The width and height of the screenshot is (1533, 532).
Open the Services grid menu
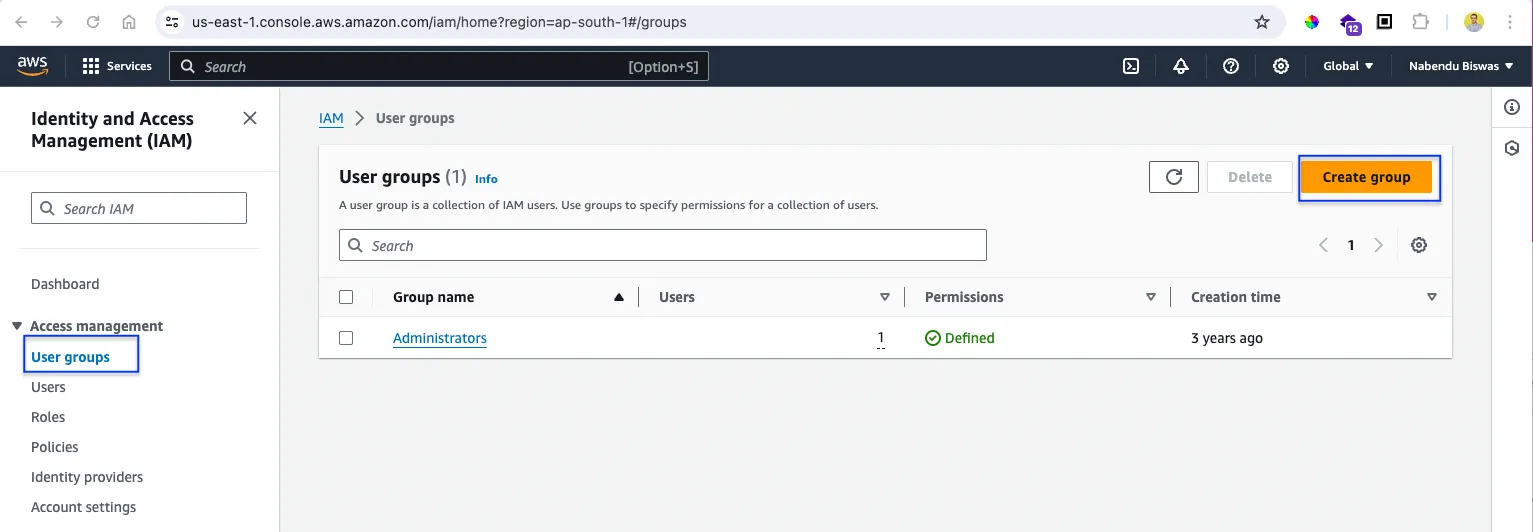pyautogui.click(x=117, y=66)
